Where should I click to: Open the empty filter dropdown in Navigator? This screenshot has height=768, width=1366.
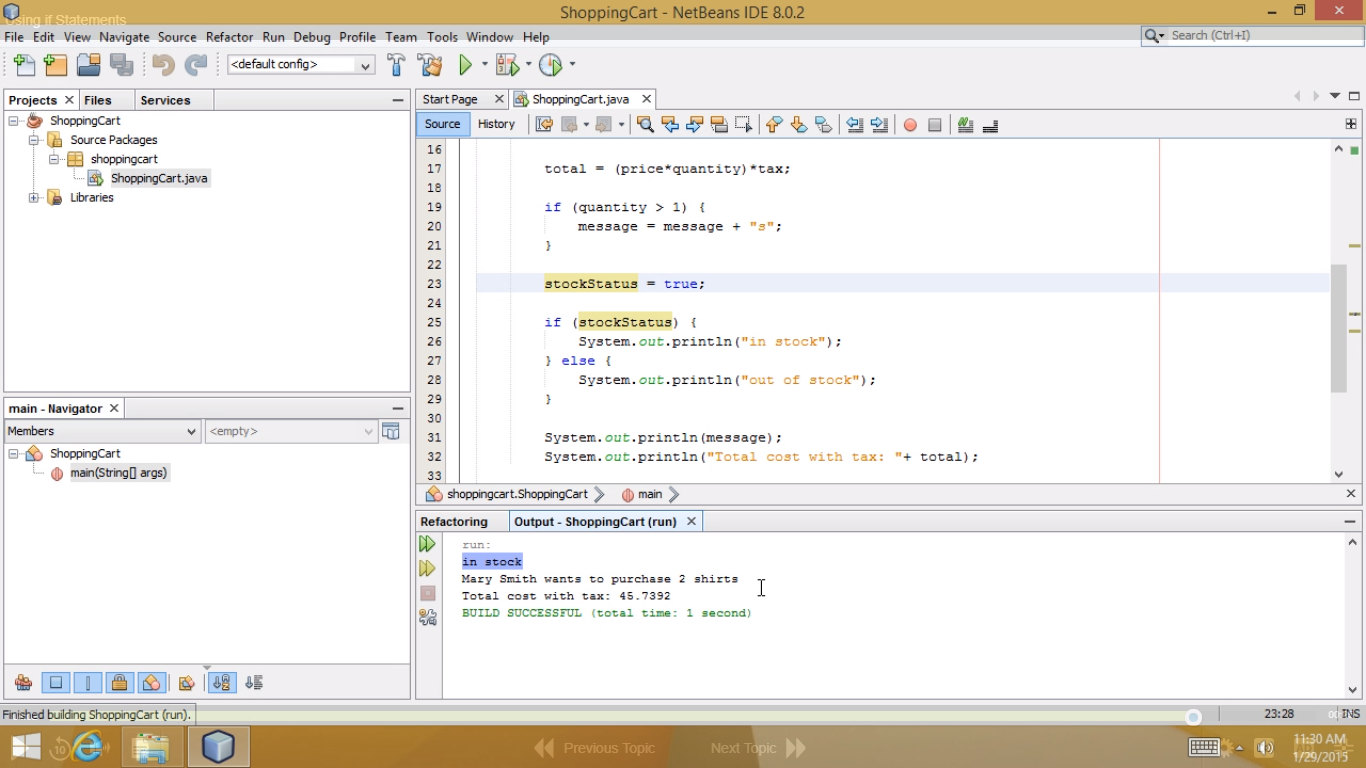coord(291,431)
